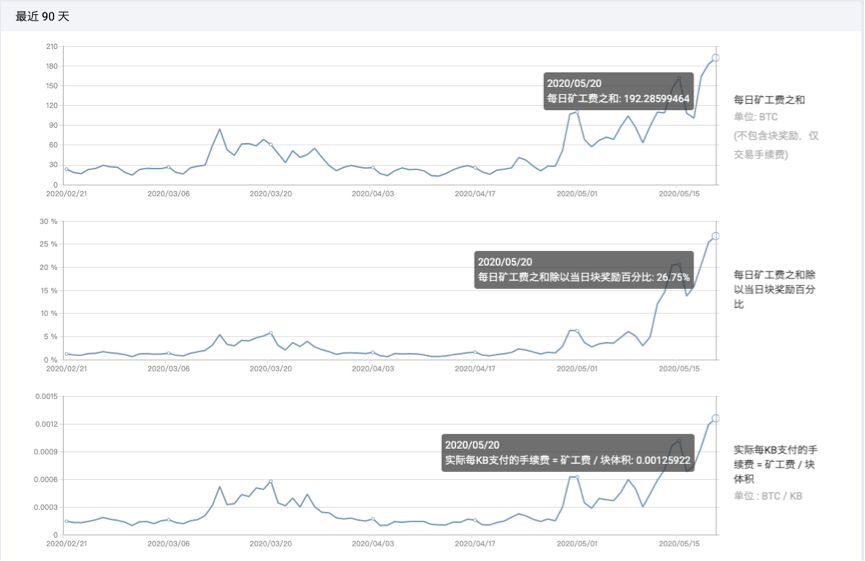Click 2020/04/03 axis label under bottom chart
This screenshot has width=865, height=561.
pos(372,543)
